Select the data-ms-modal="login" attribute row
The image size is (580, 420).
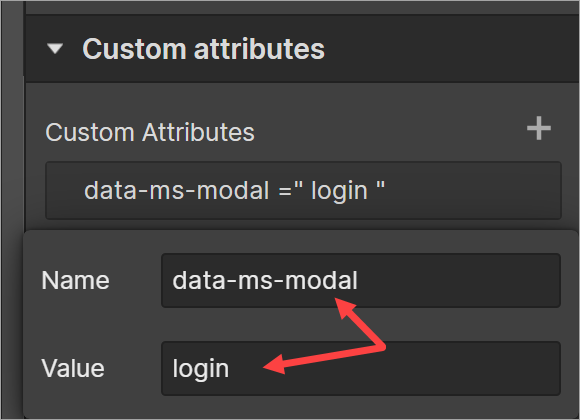pyautogui.click(x=303, y=191)
